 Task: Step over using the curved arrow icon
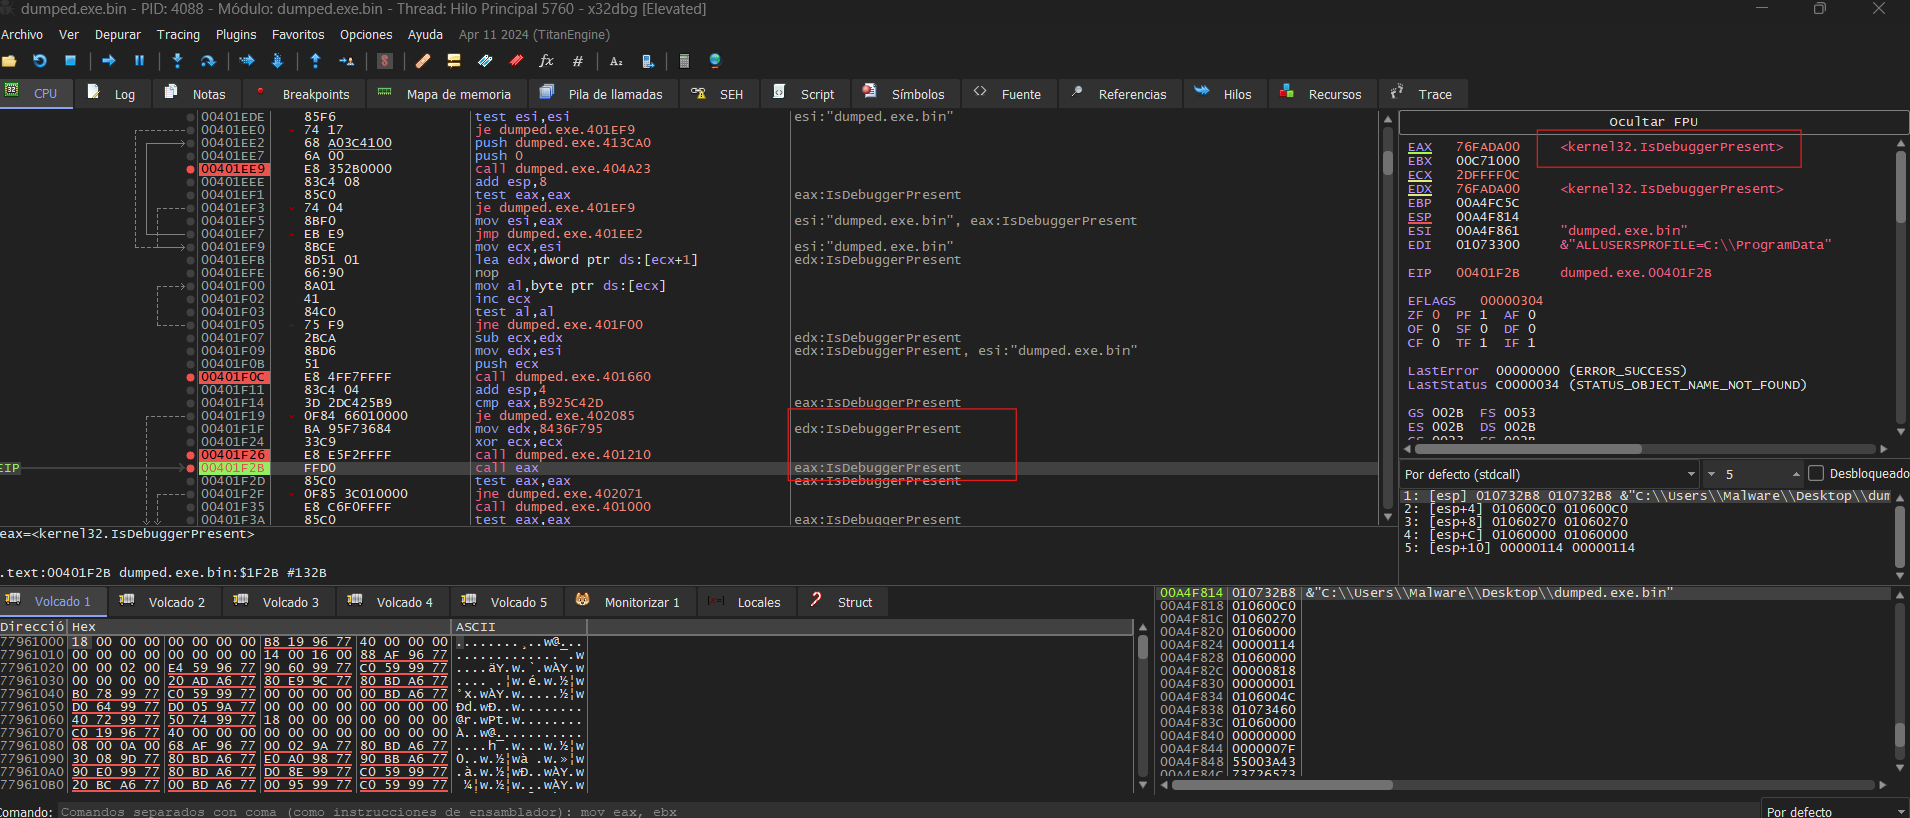[208, 61]
